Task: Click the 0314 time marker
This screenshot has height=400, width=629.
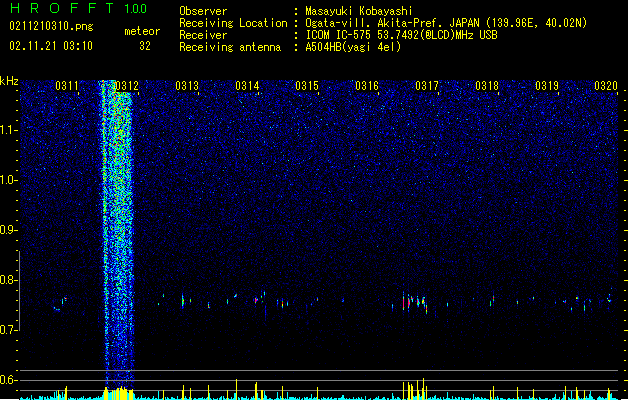Action: tap(247, 86)
